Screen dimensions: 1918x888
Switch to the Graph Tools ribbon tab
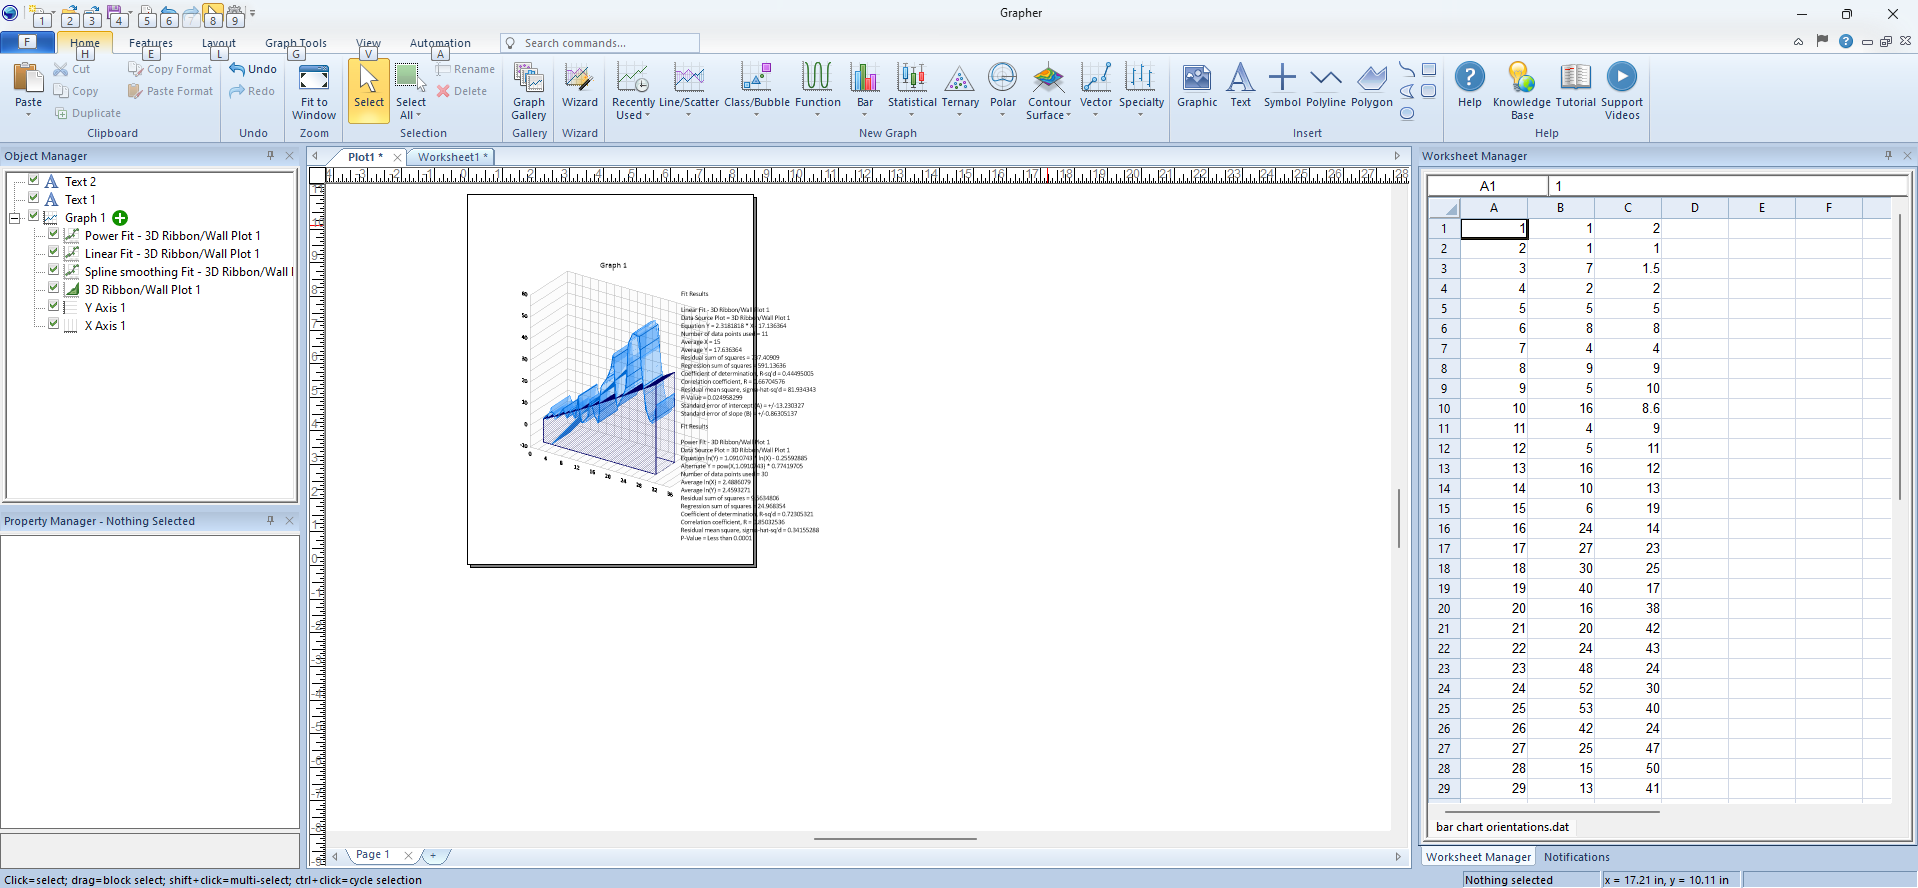(x=296, y=43)
